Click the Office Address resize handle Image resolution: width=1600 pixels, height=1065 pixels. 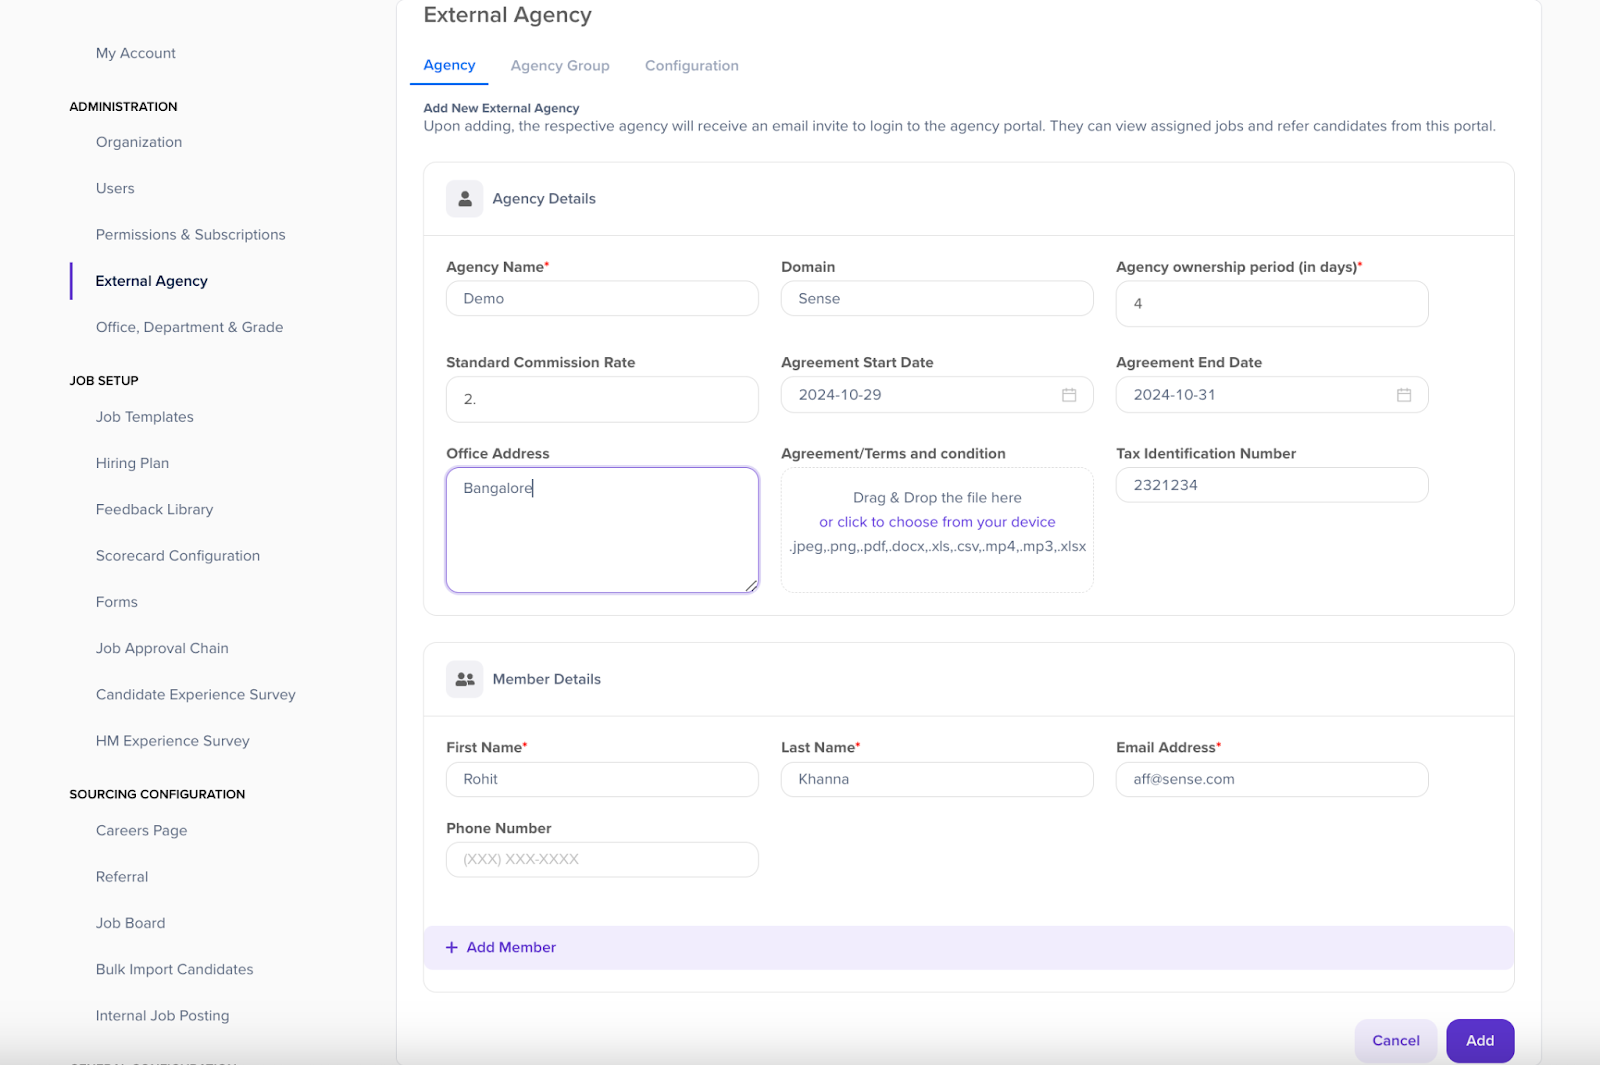pos(751,586)
